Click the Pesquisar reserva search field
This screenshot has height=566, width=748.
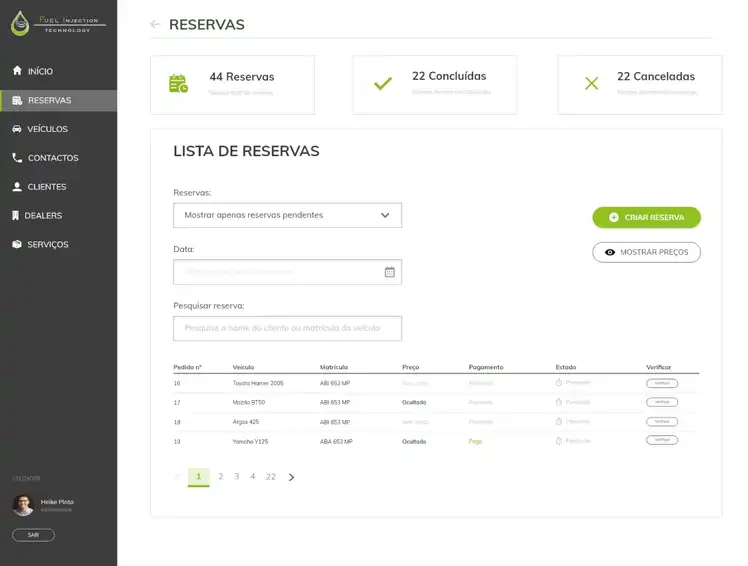pyautogui.click(x=287, y=328)
